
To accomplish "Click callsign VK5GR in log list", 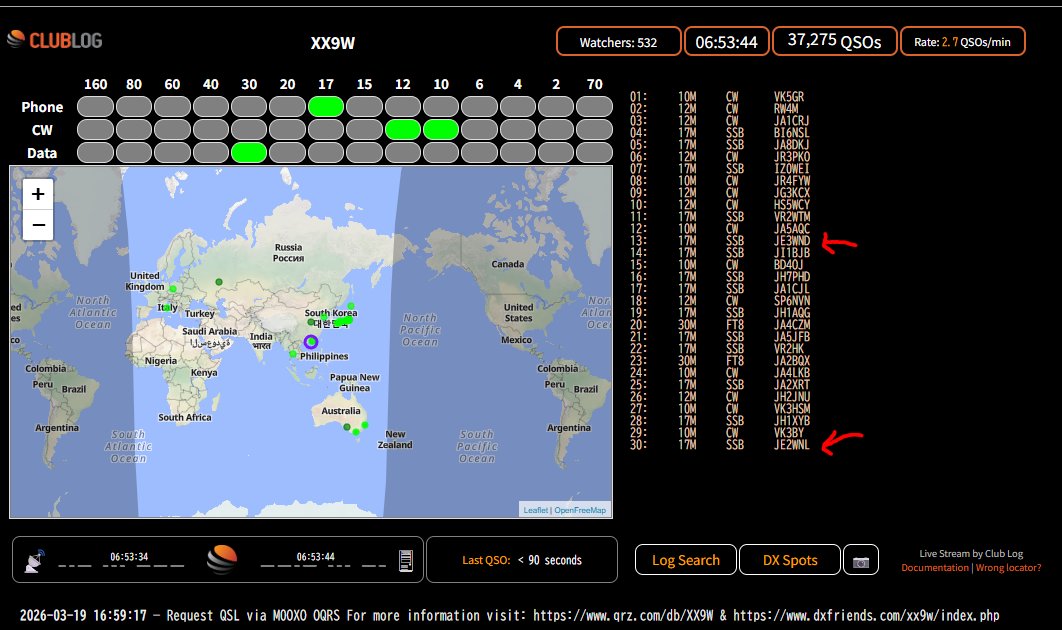I will coord(789,97).
